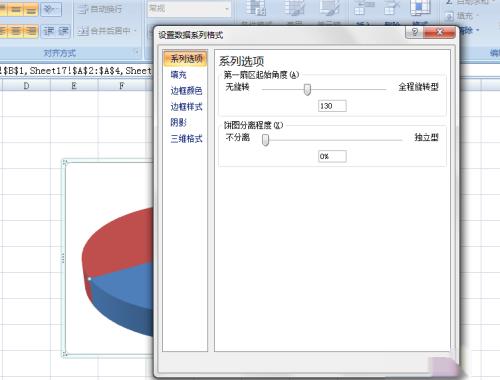Click the pie explosion slider handle
Viewport: 500px width, 380px height.
point(265,140)
